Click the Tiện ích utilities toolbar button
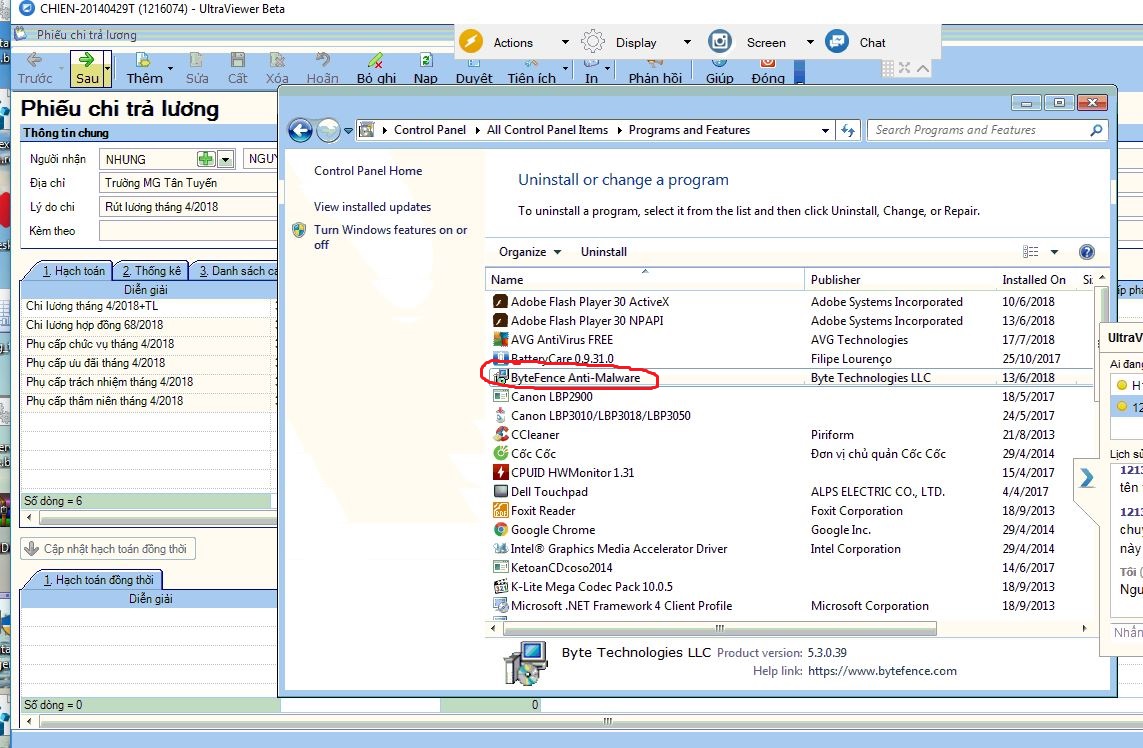 pyautogui.click(x=531, y=71)
